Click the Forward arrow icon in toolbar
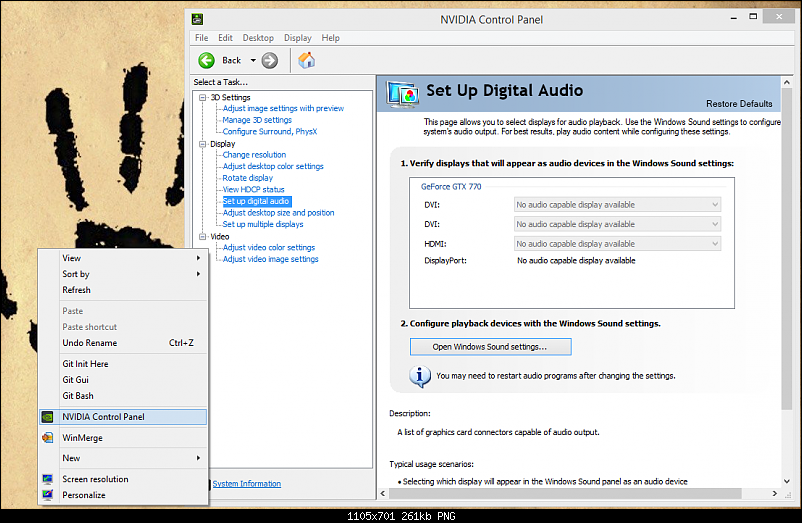802x523 pixels. click(270, 60)
